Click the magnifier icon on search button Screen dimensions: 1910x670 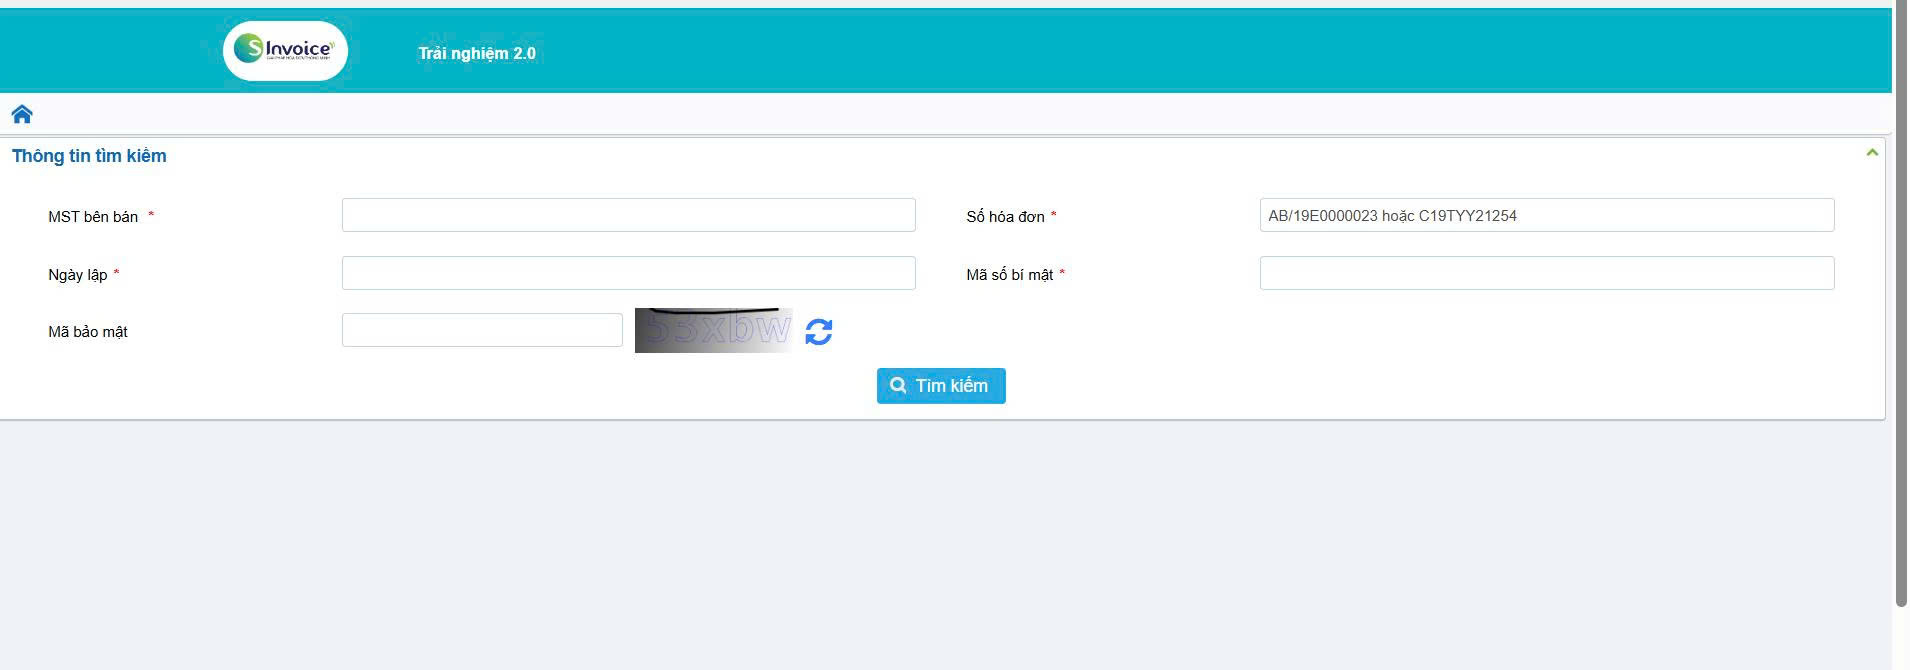898,386
